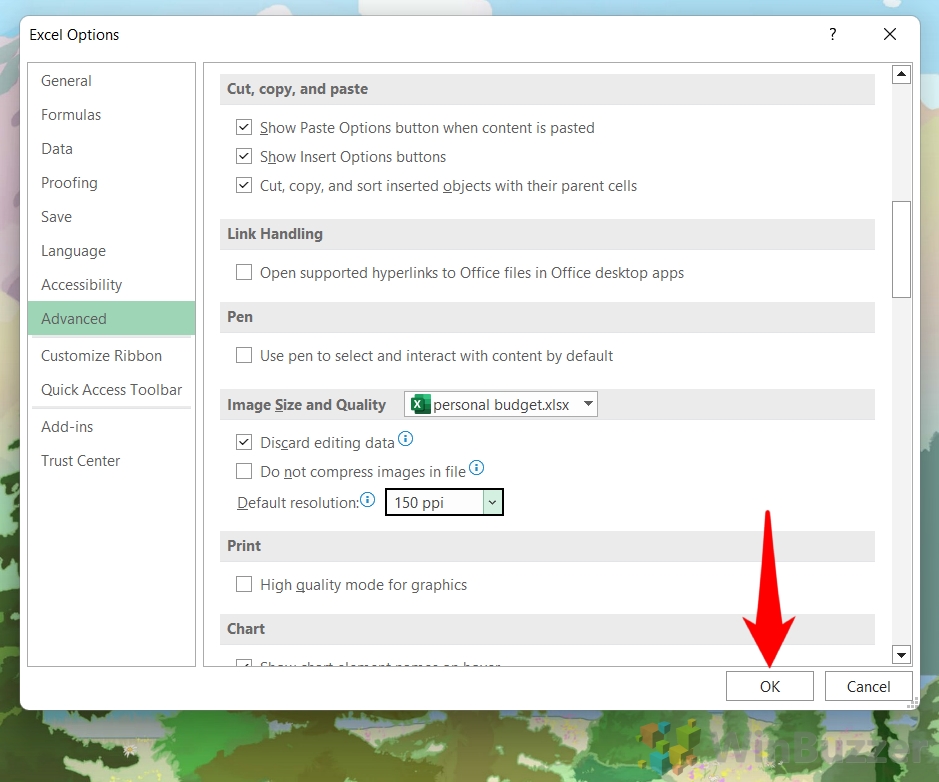Click the Image Size and Quality heading
939x782 pixels.
307,405
